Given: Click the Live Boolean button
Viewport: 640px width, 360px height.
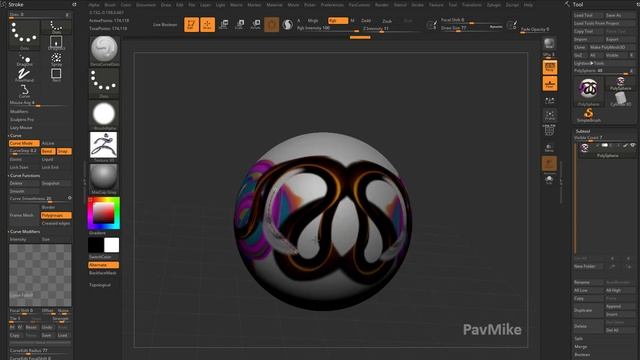Looking at the screenshot, I should click(165, 24).
